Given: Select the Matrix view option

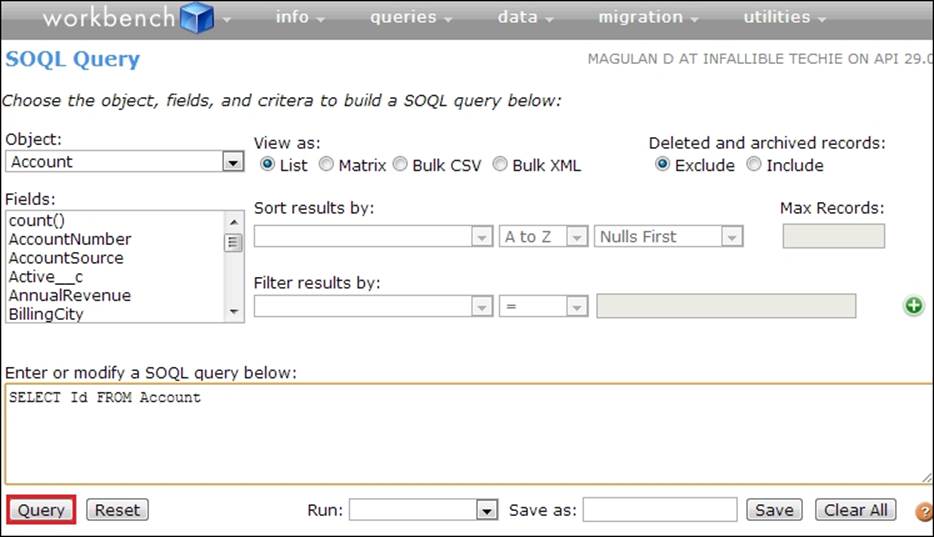Looking at the screenshot, I should pyautogui.click(x=327, y=165).
